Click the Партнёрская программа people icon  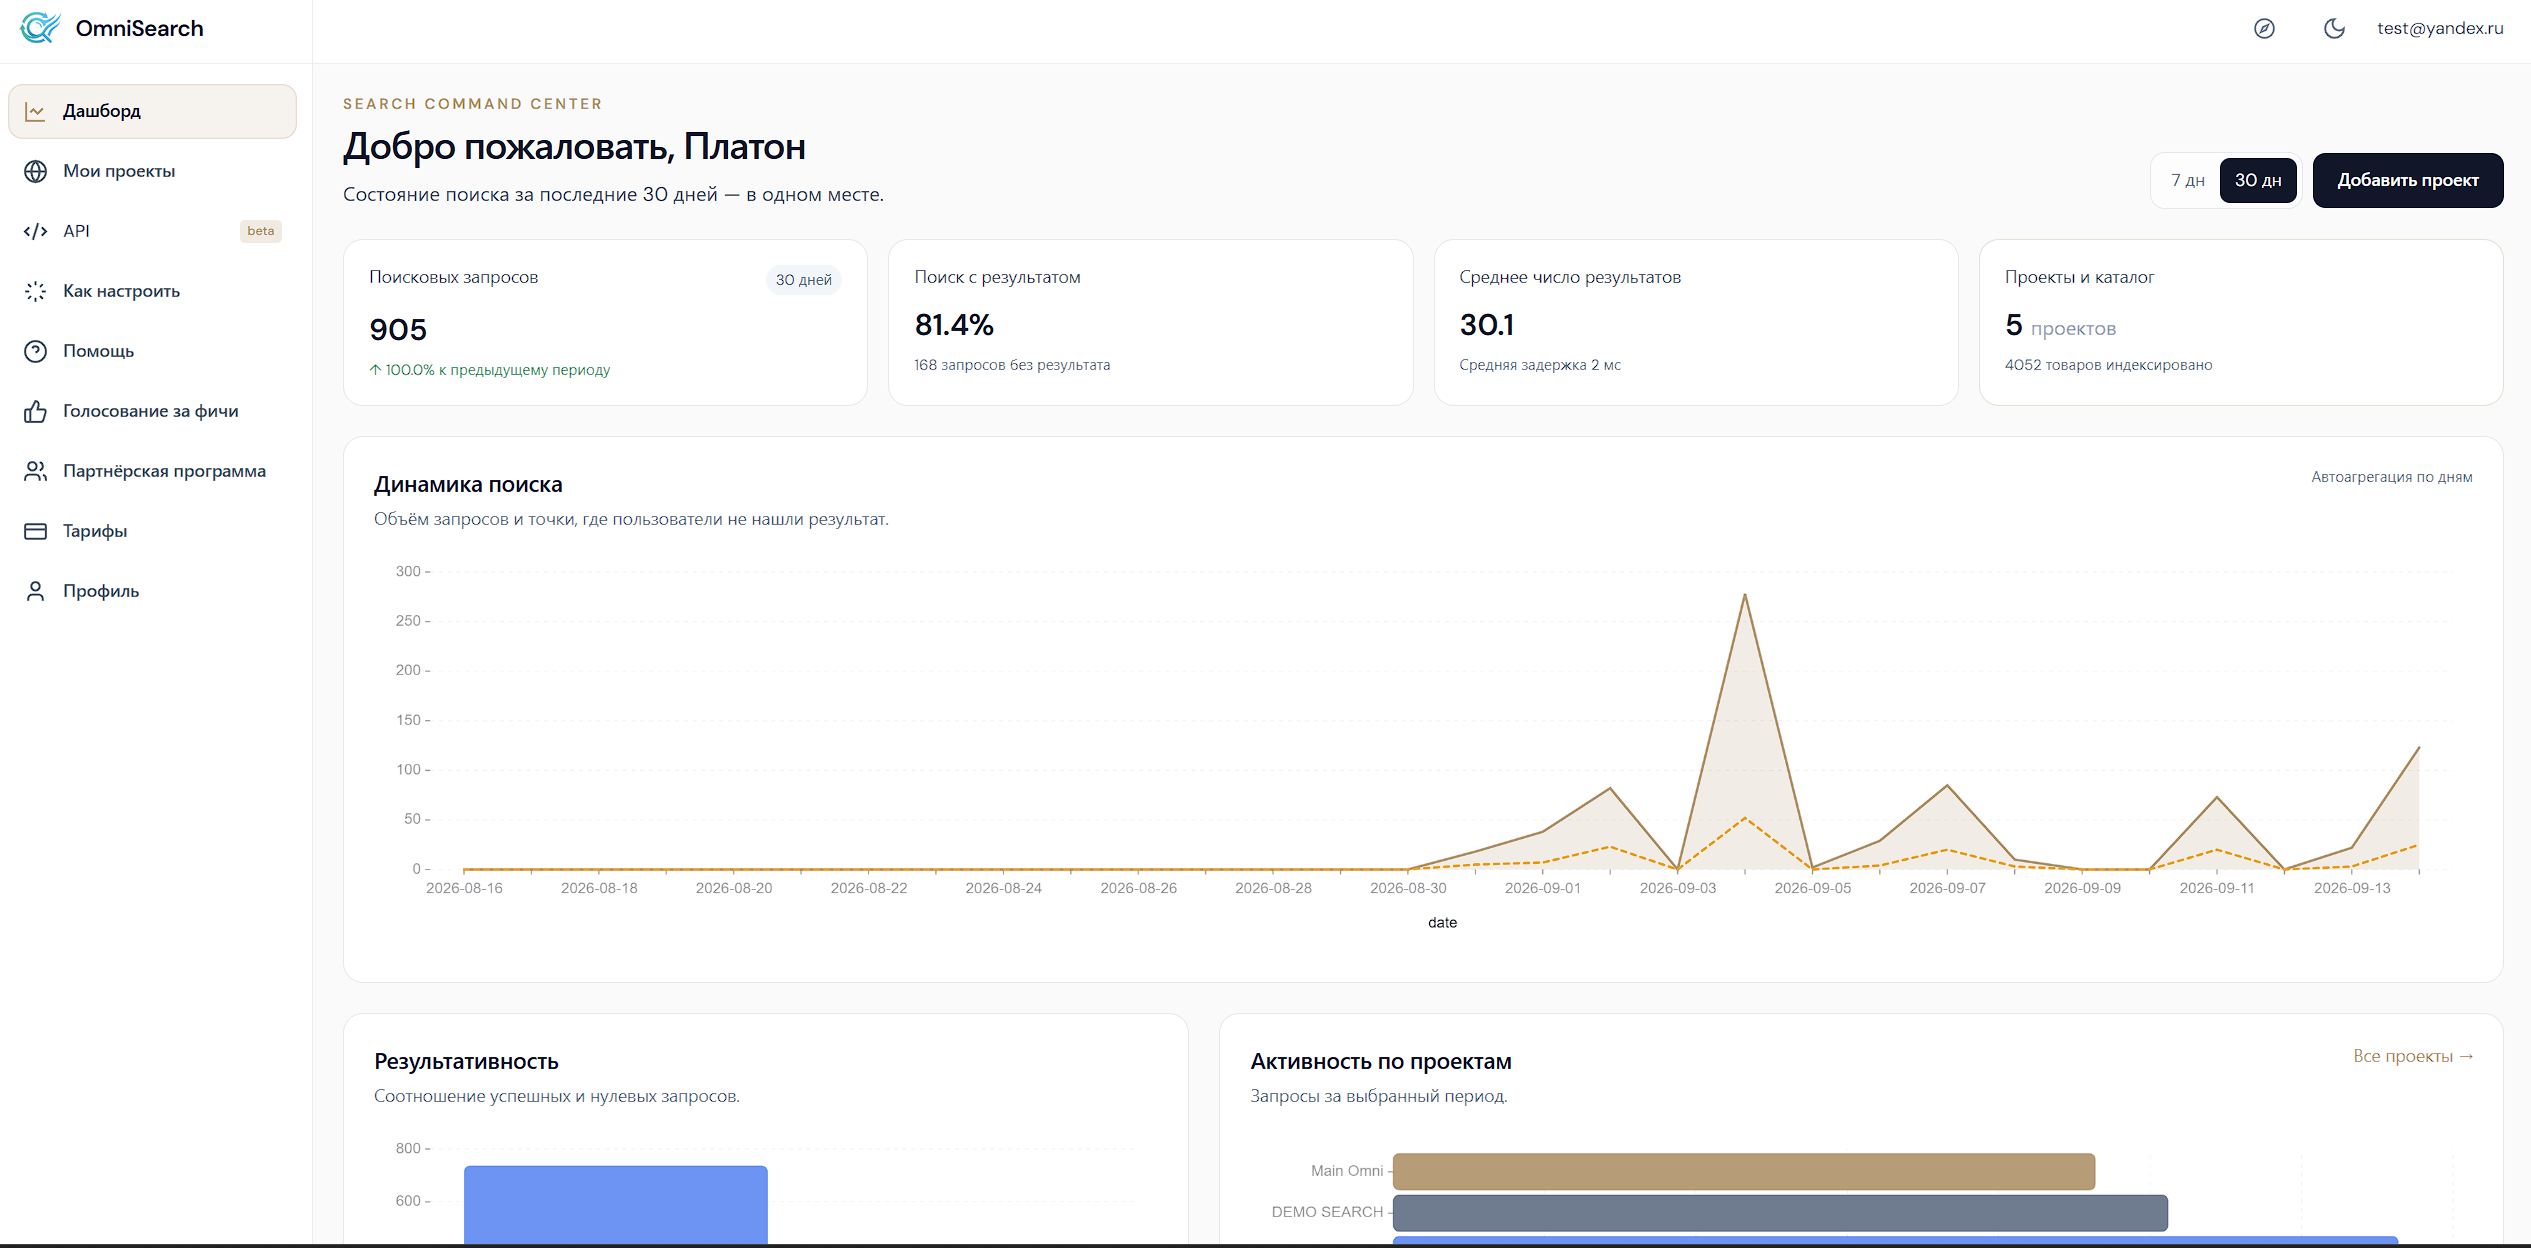tap(35, 471)
